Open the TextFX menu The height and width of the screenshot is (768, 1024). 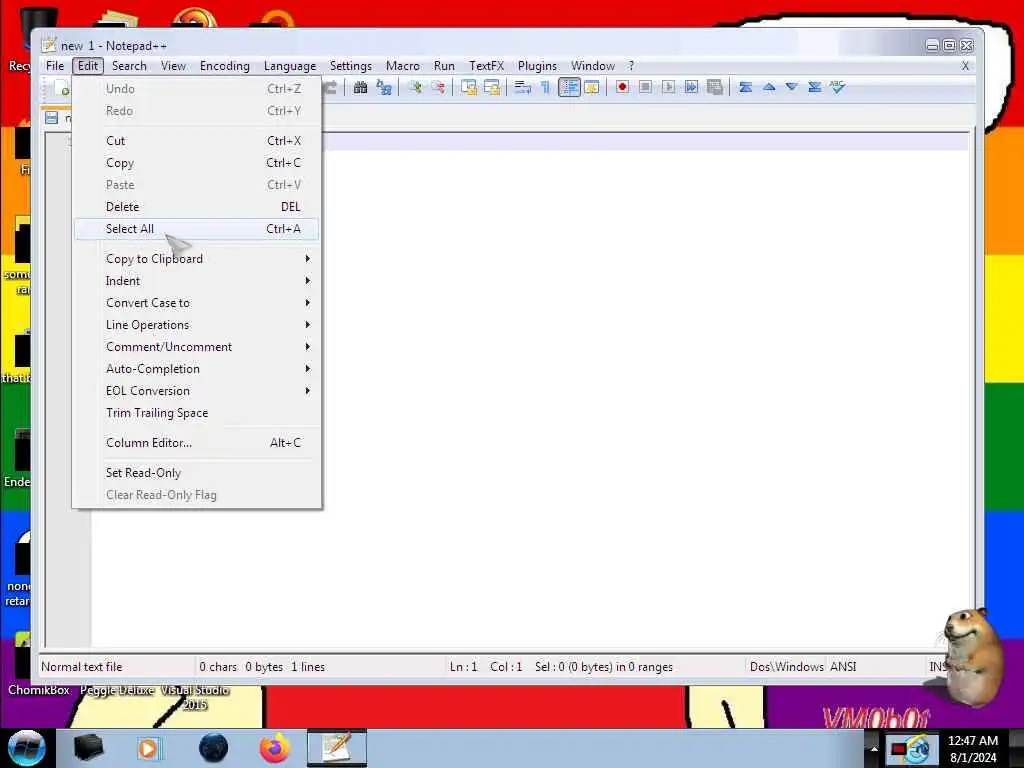(x=487, y=66)
